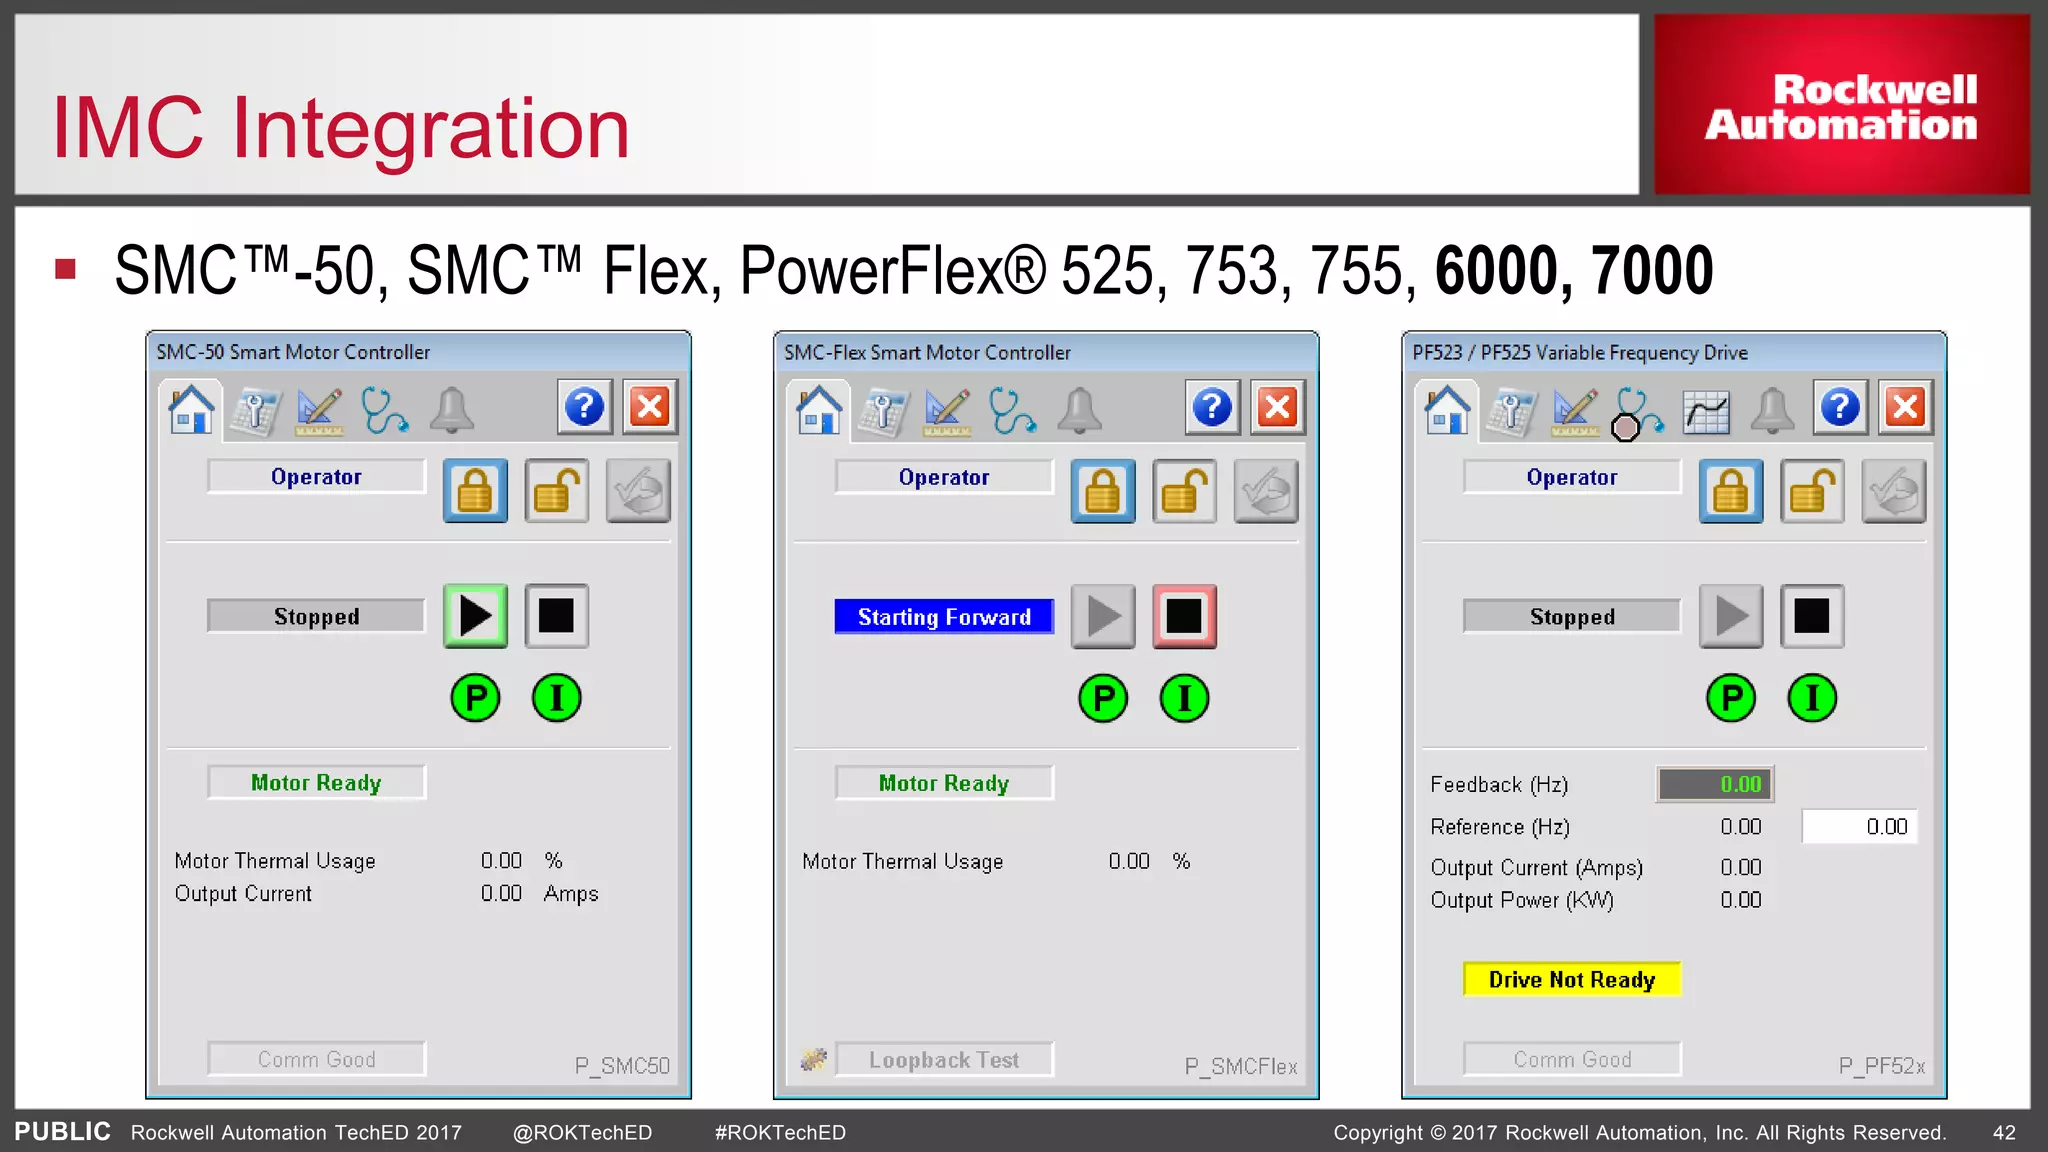Click Motor Ready status in SMC-50 faceplate

[316, 783]
